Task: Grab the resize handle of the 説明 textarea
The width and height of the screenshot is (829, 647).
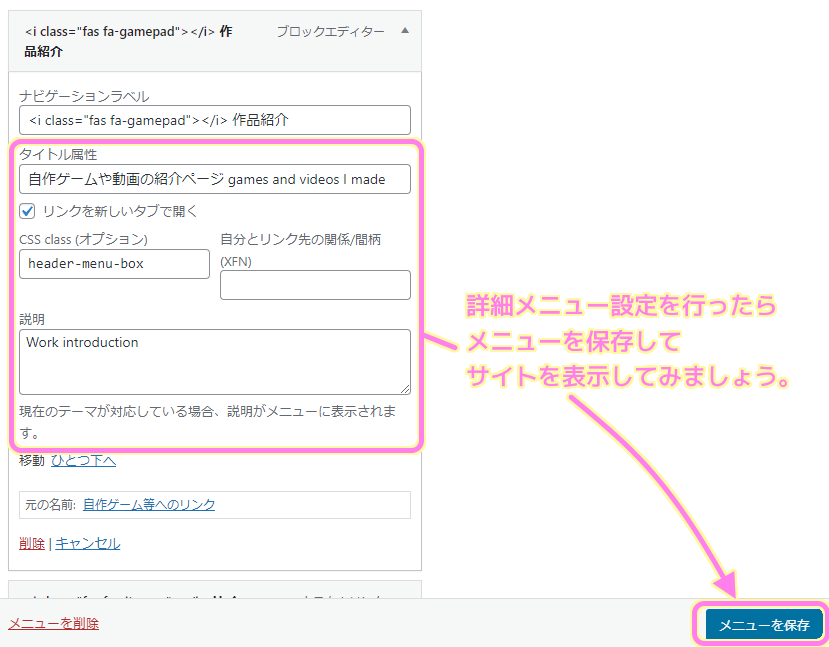Action: coord(405,389)
